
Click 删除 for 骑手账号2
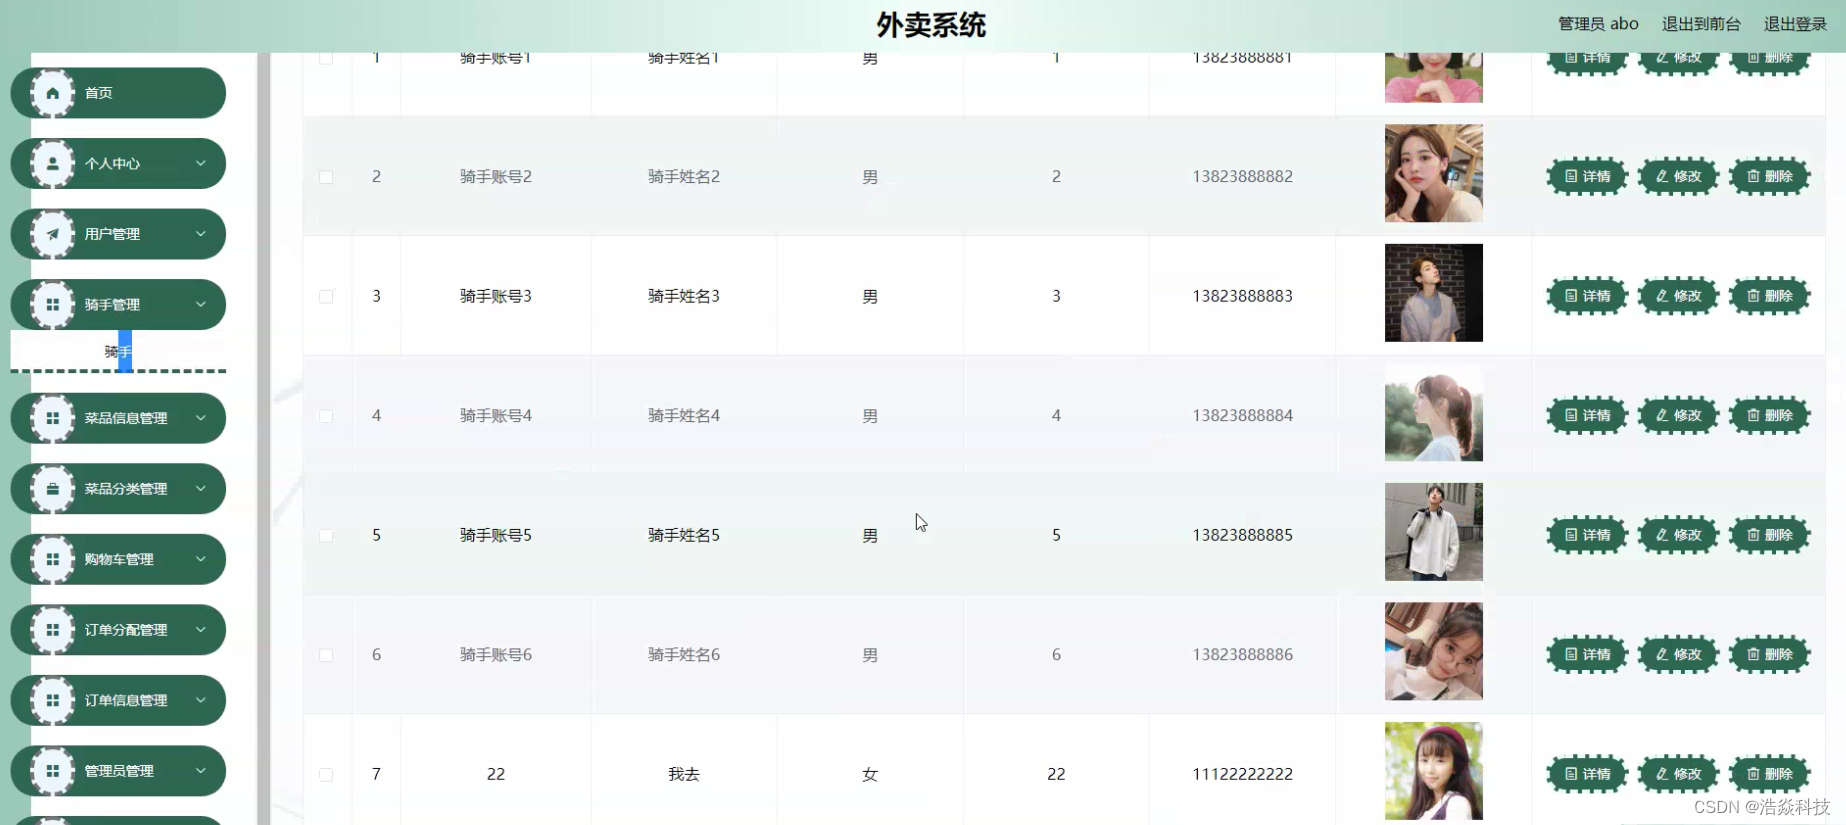click(x=1769, y=176)
